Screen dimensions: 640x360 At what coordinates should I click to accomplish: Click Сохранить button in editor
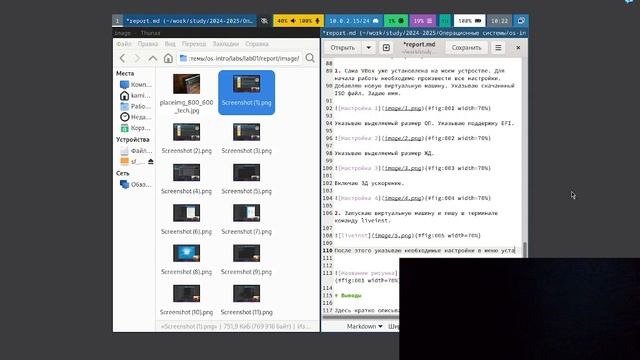coord(466,48)
